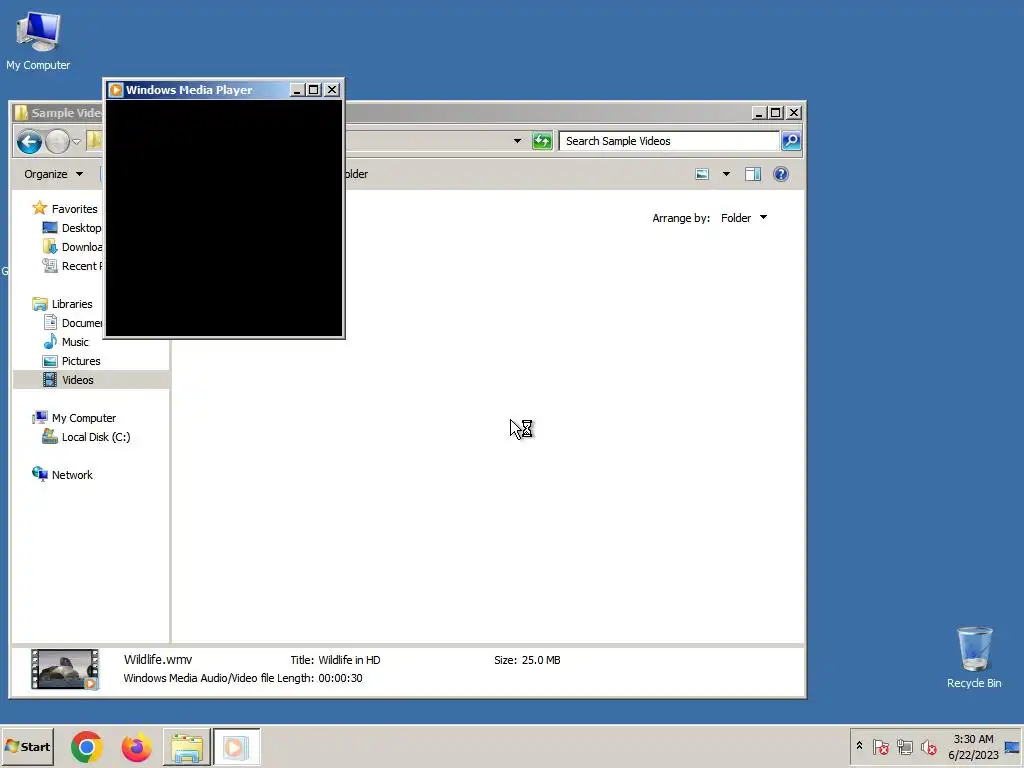Select My Computer in navigation pane
1024x768 pixels.
tap(74, 418)
